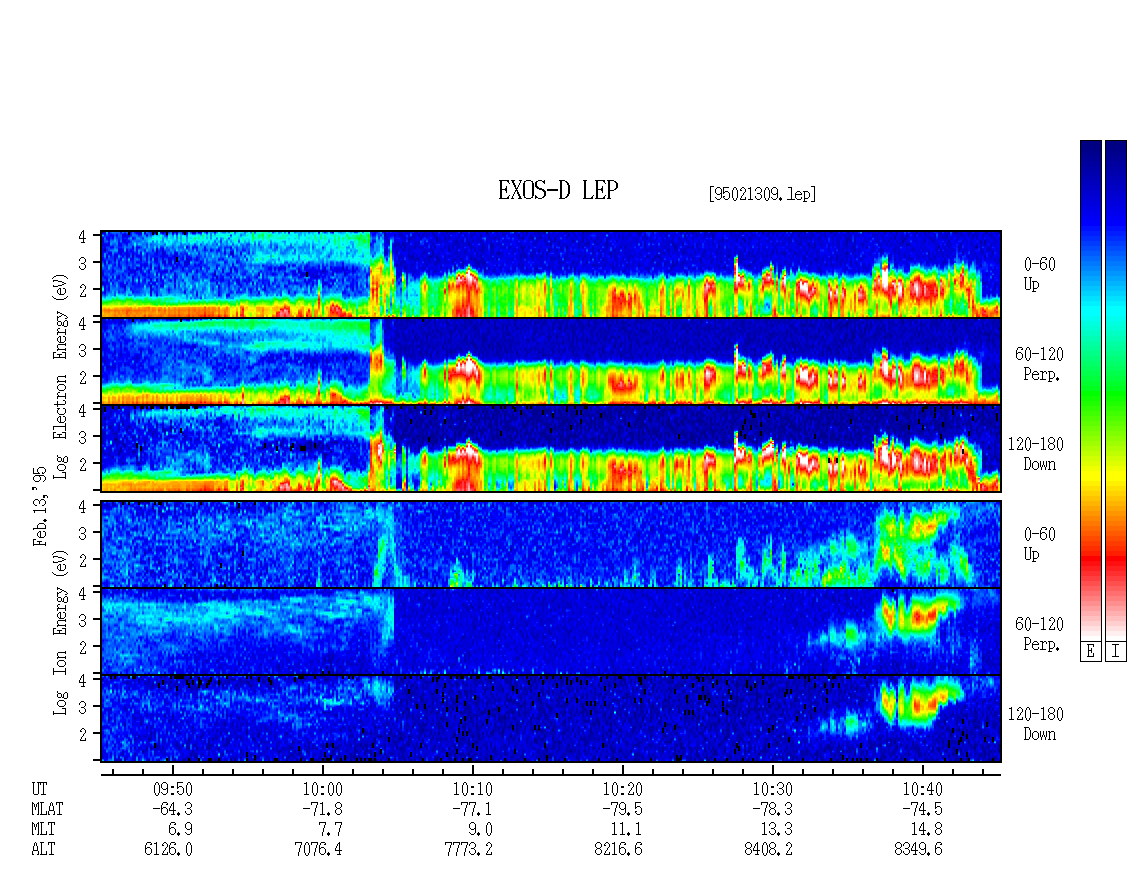Select the electron 0-60 Up spectrogram panel

click(x=551, y=274)
